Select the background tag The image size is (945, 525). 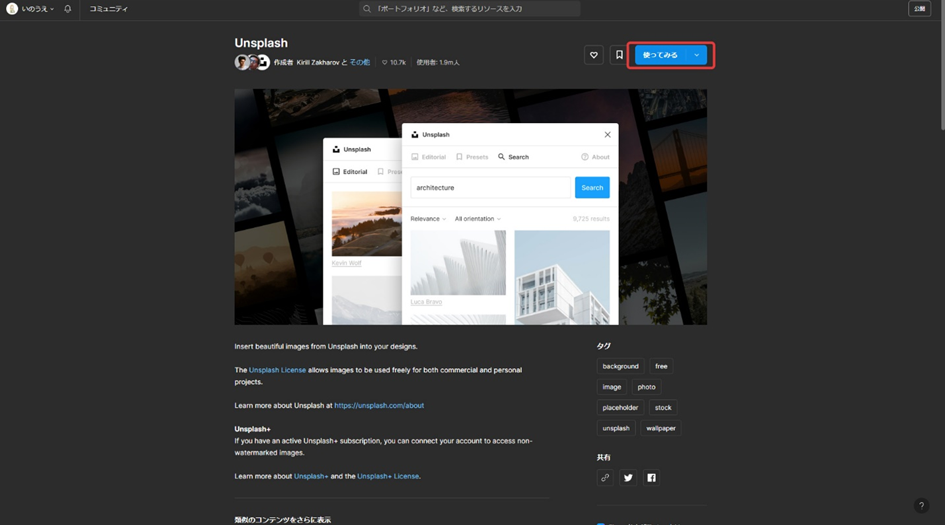[620, 366]
